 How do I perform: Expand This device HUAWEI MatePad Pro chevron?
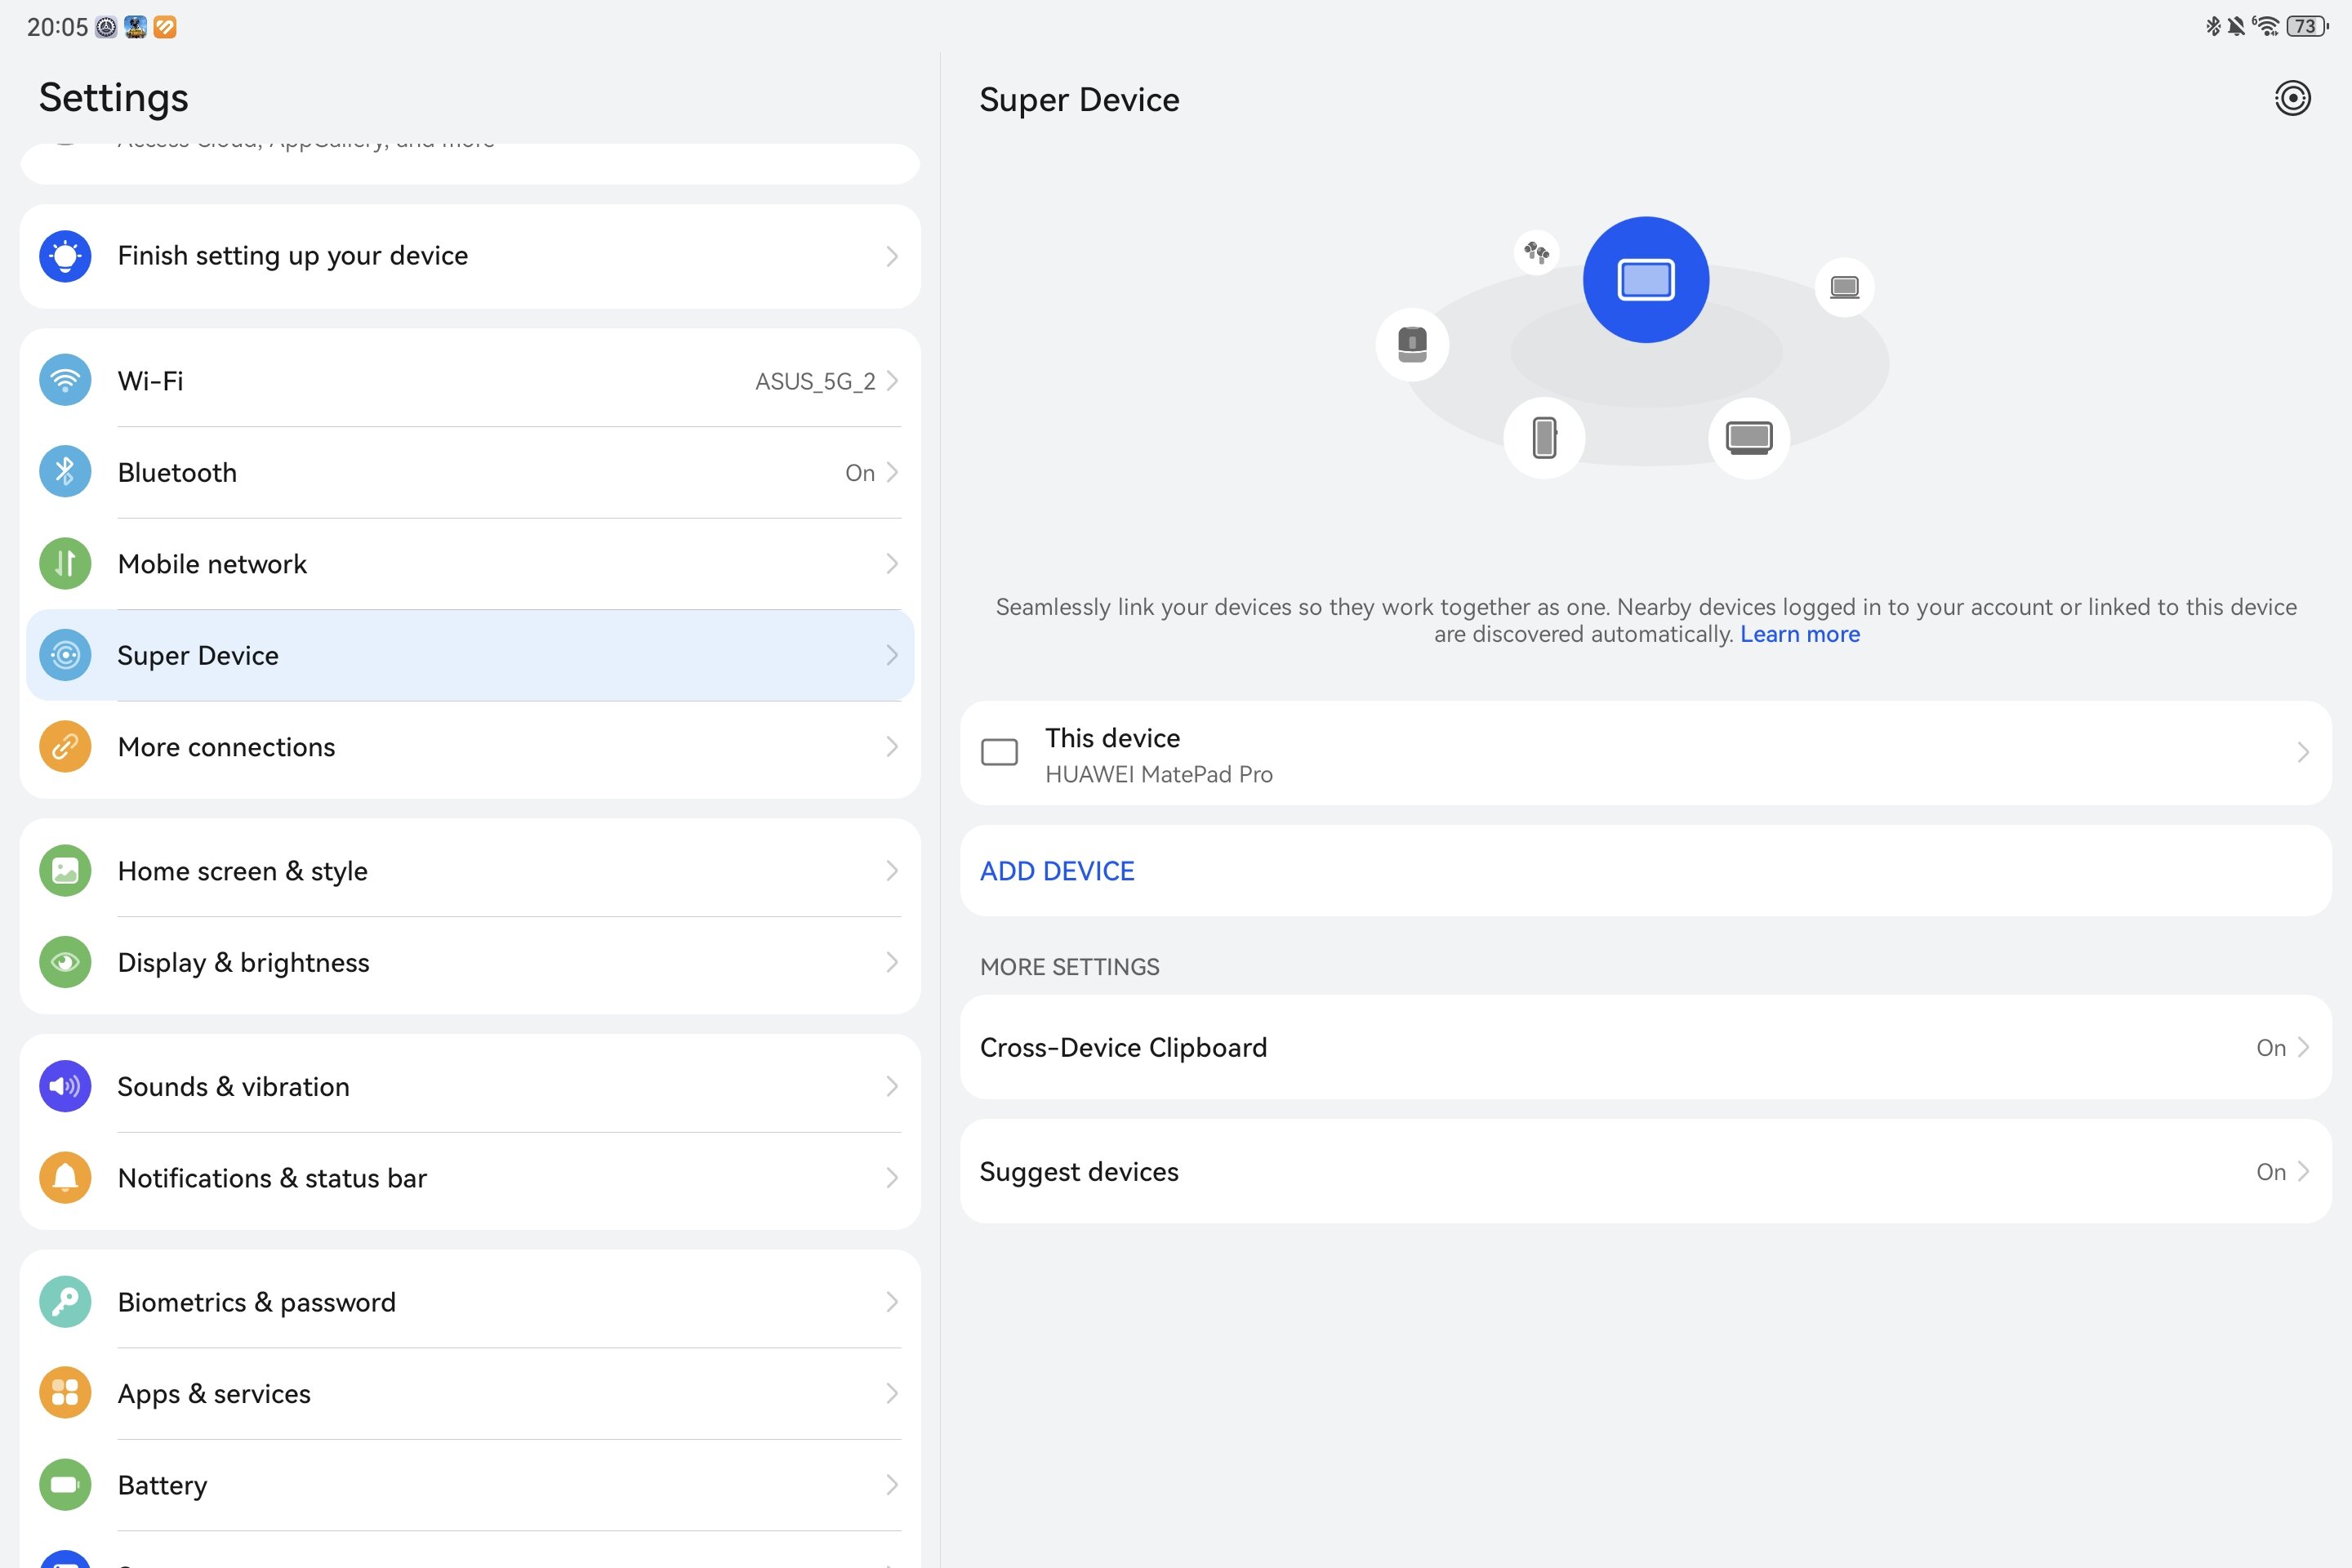(2303, 752)
